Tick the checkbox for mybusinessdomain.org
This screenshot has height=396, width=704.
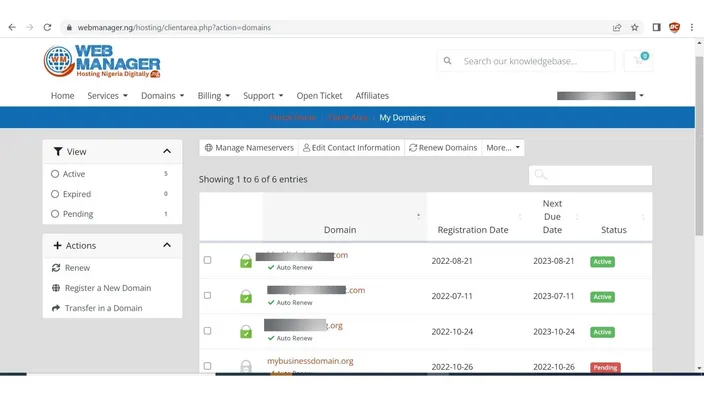point(207,366)
